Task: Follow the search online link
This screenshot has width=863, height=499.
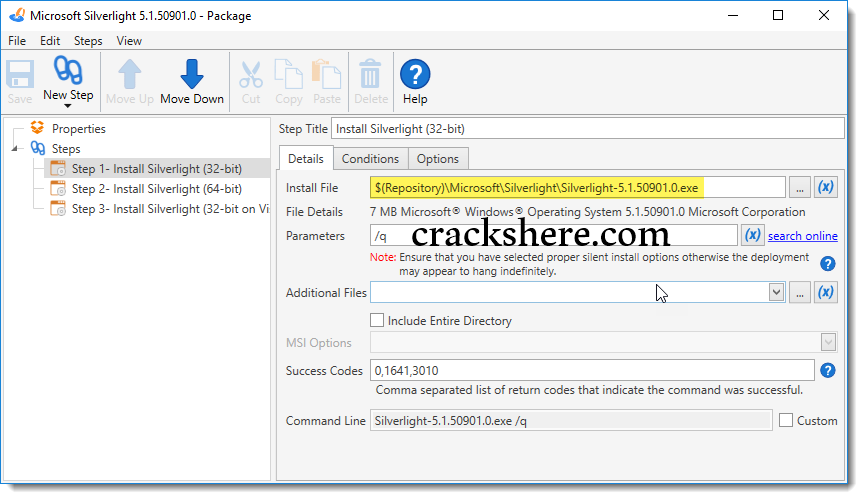Action: pyautogui.click(x=802, y=236)
